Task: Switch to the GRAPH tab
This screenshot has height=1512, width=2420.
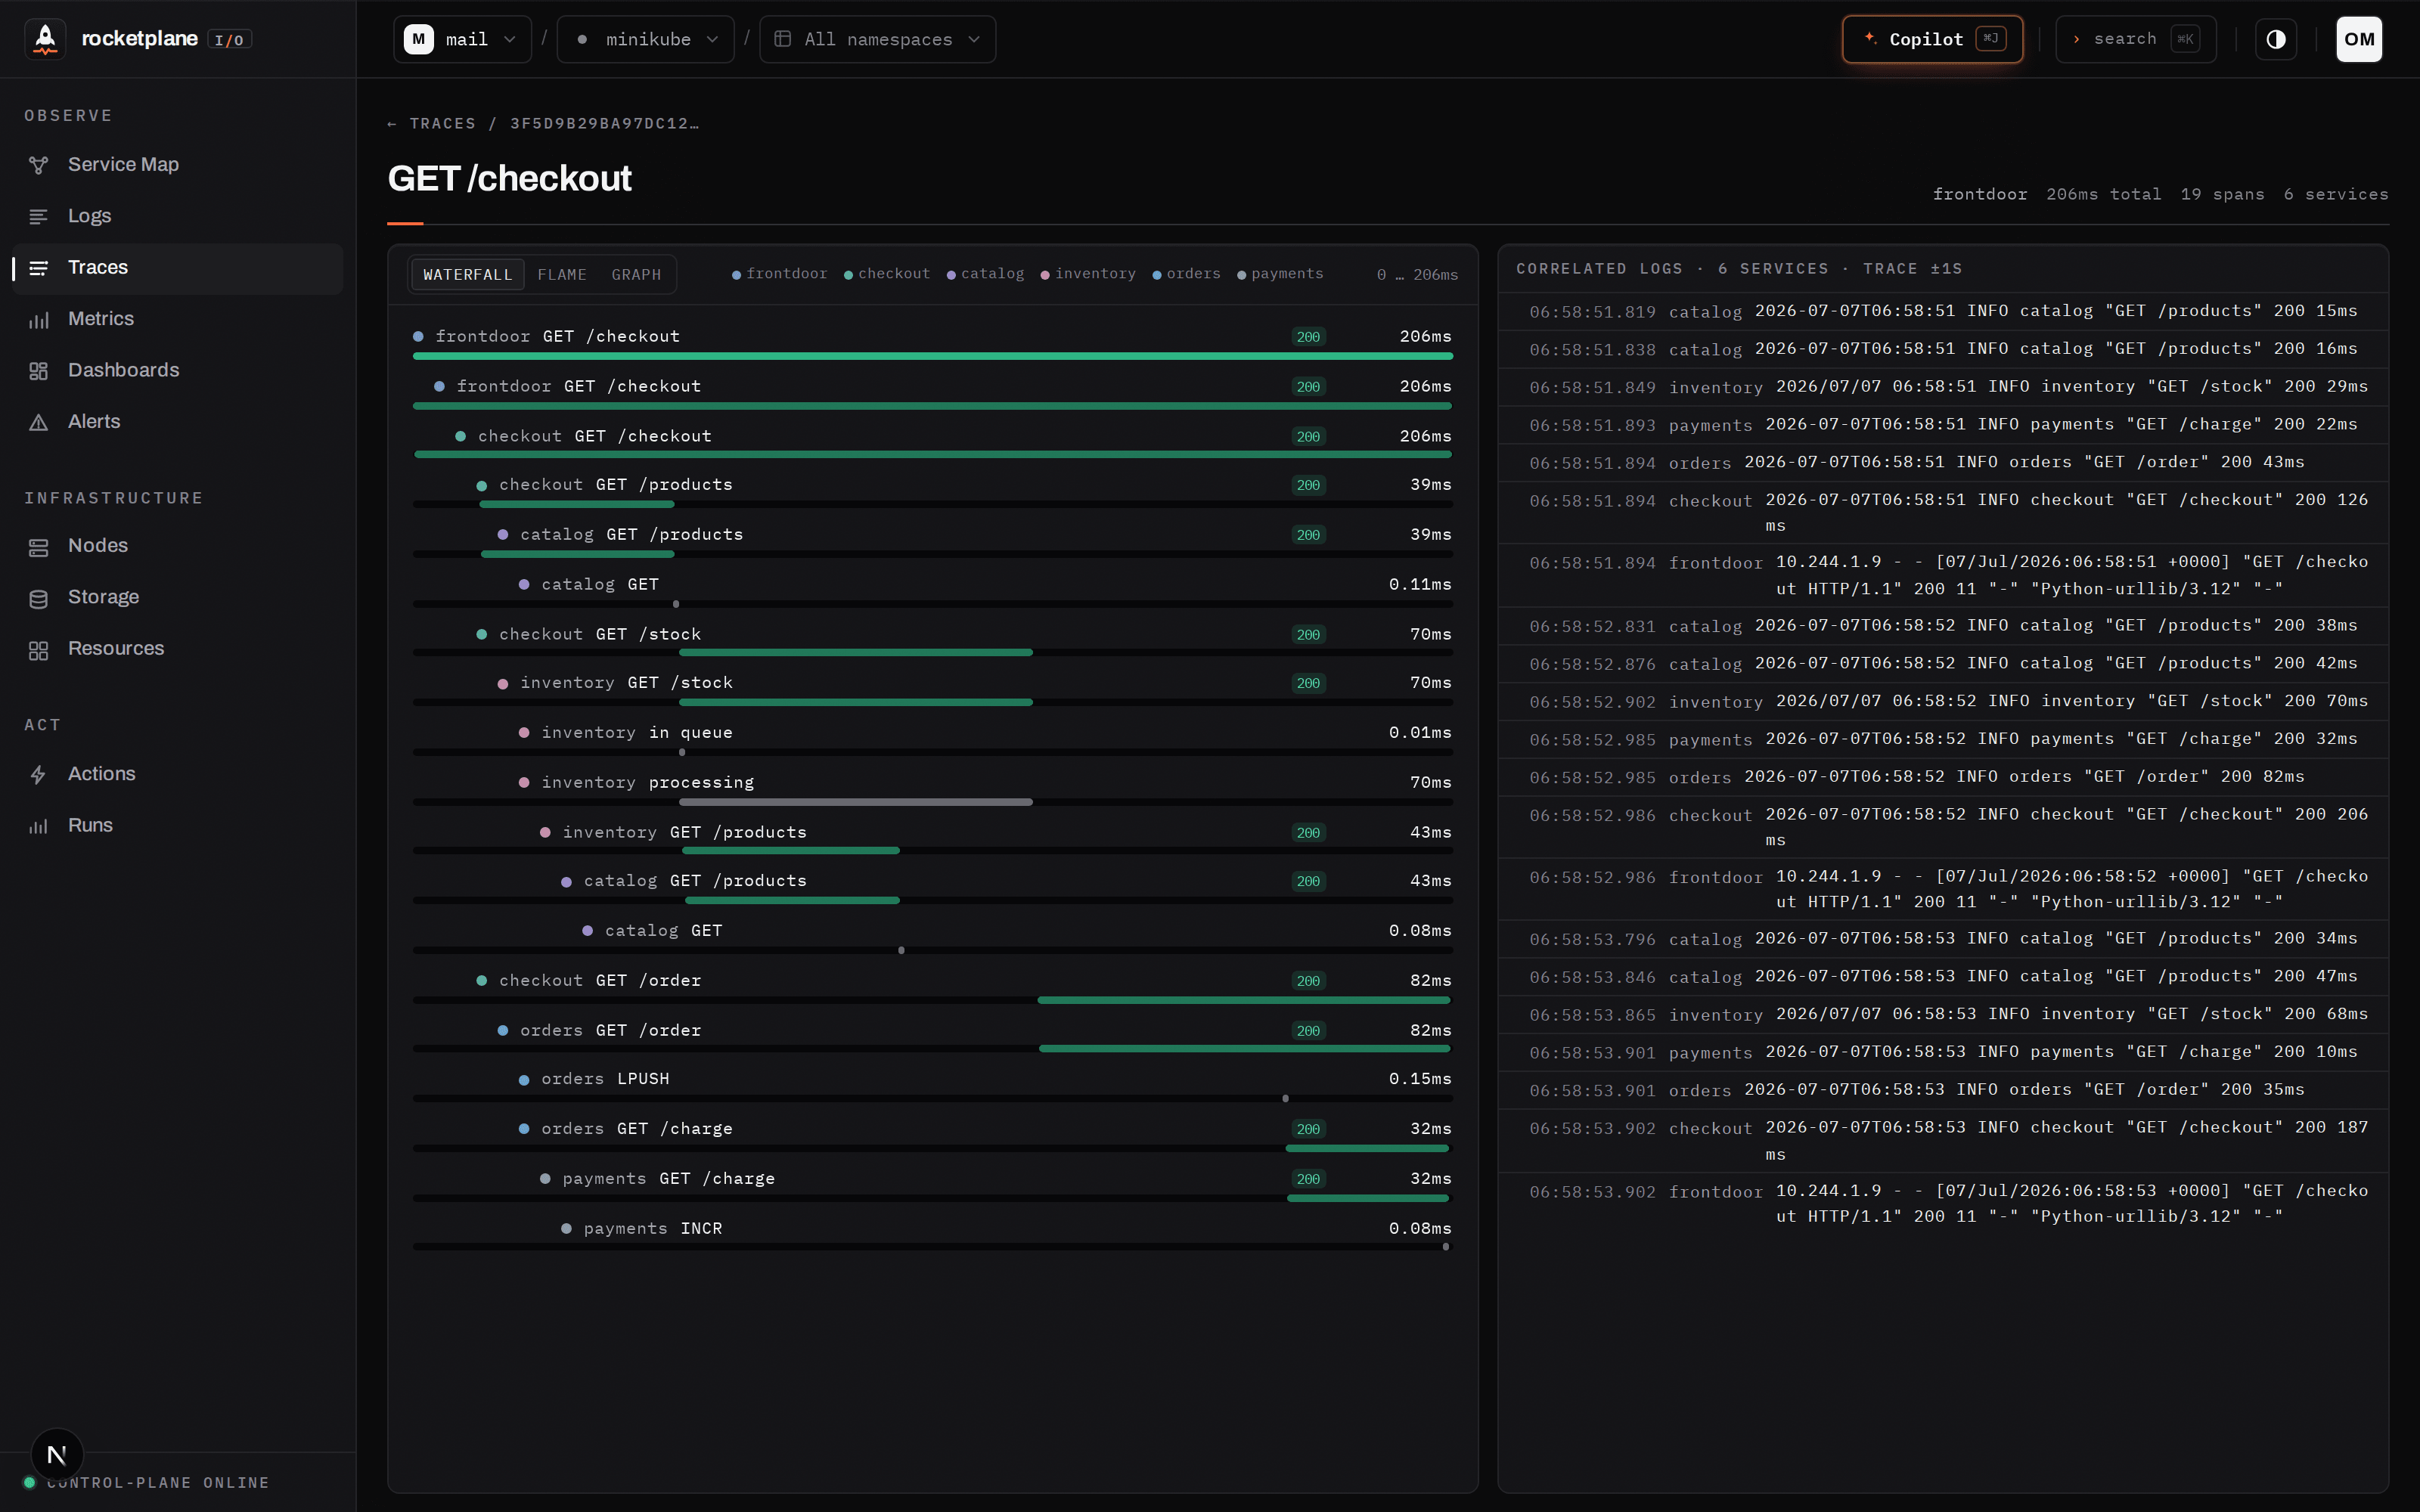Action: (x=636, y=275)
